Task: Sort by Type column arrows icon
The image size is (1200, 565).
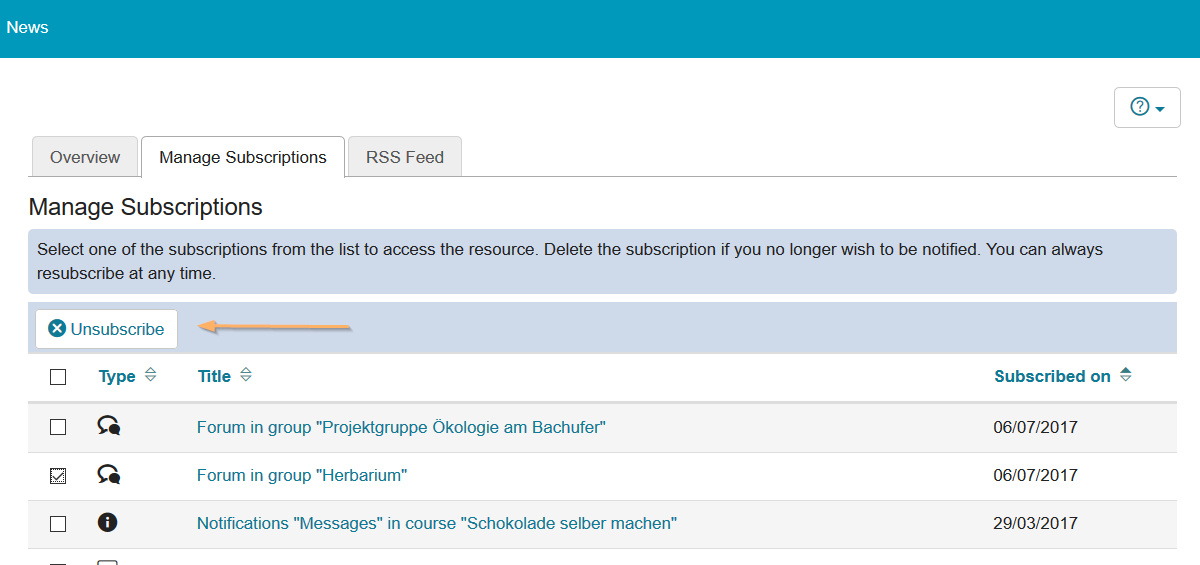Action: click(150, 376)
